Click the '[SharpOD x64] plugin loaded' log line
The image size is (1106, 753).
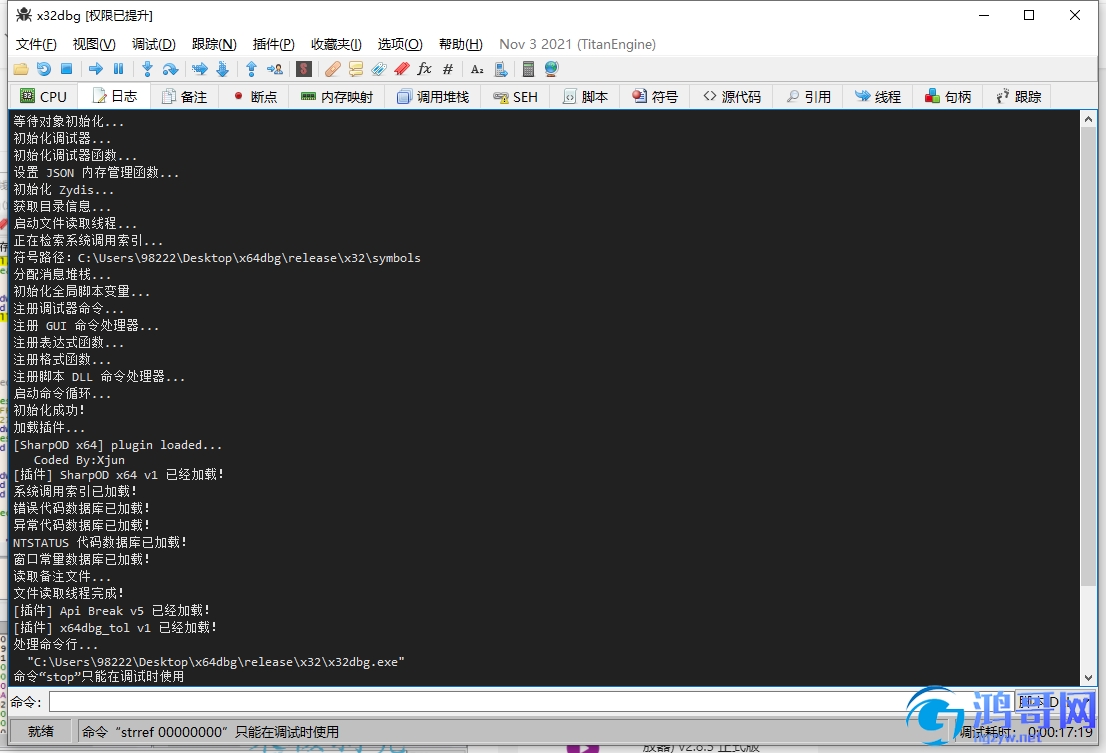[118, 445]
